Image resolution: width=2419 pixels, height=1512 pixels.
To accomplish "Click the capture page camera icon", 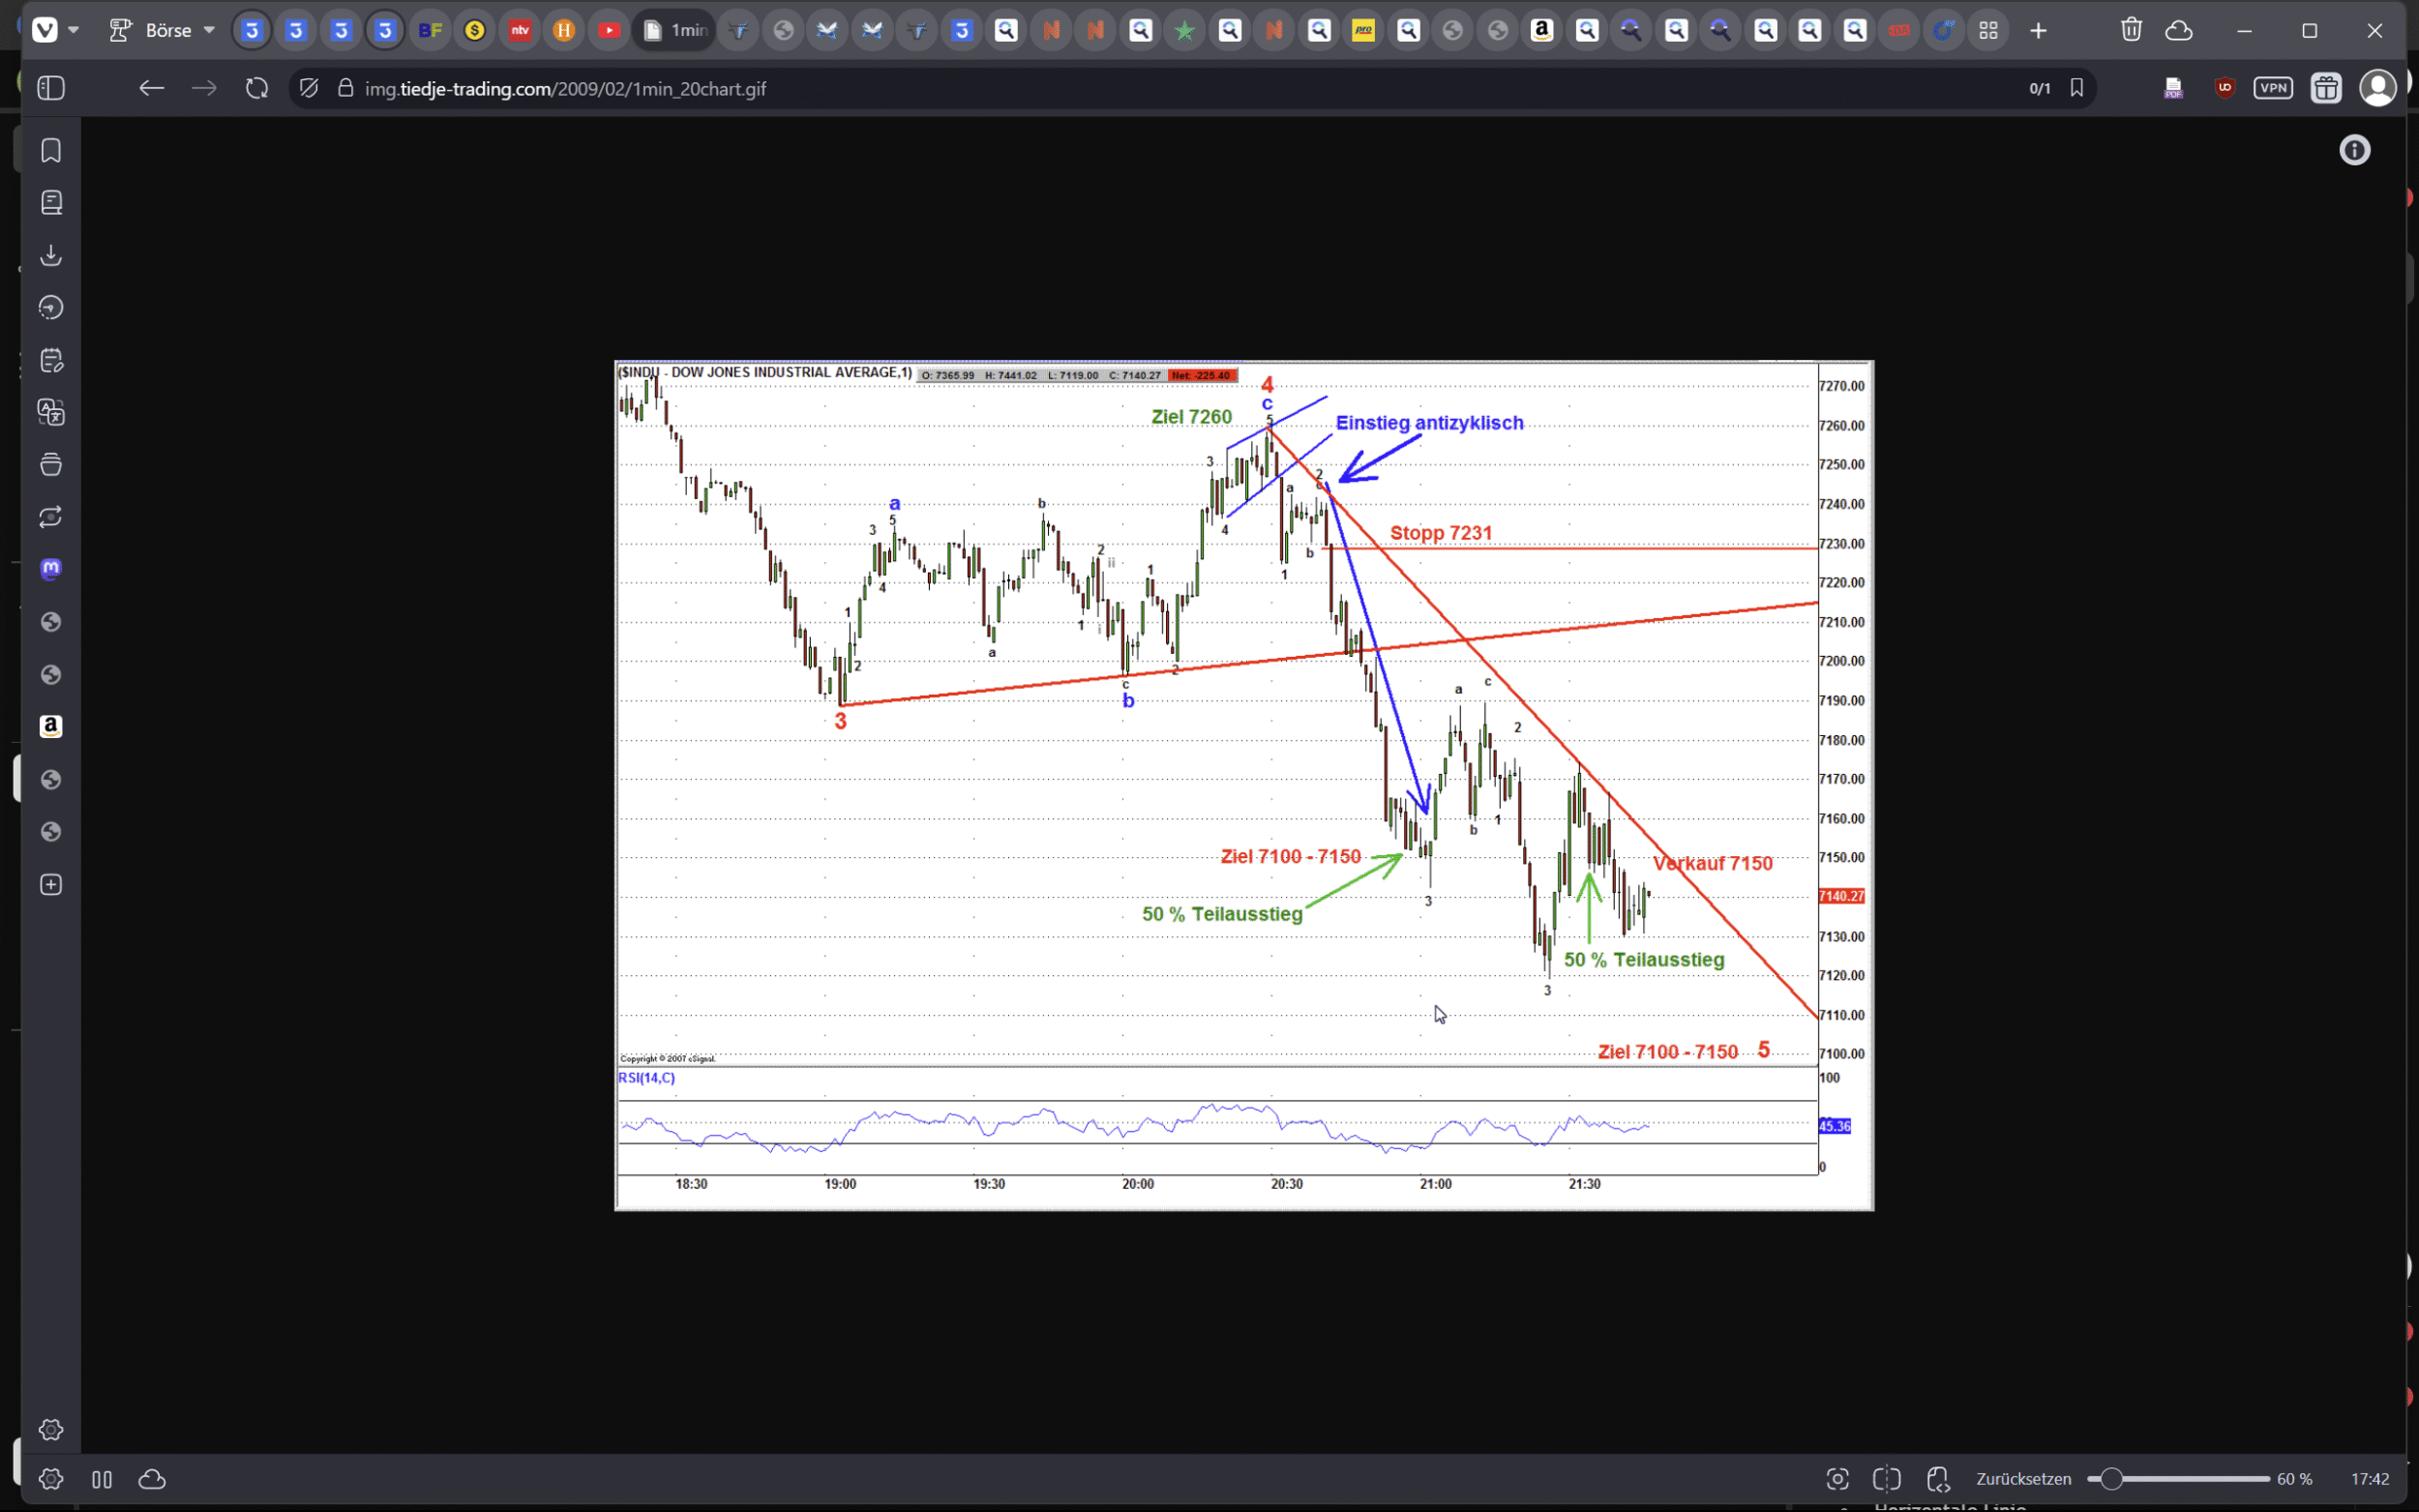I will point(1837,1479).
